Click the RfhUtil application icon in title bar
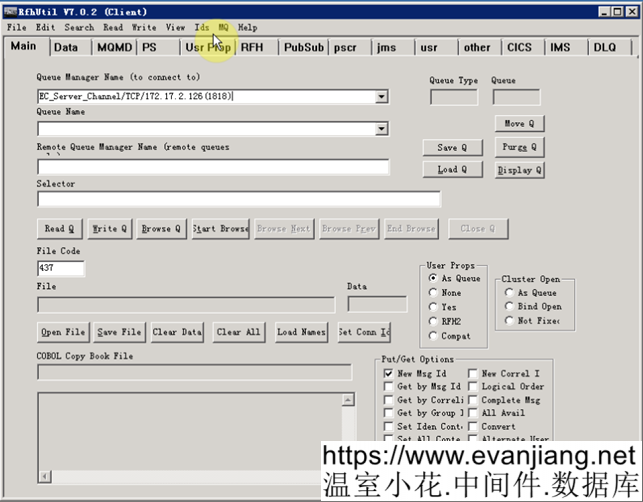Screen dimensions: 643x502 9,8
